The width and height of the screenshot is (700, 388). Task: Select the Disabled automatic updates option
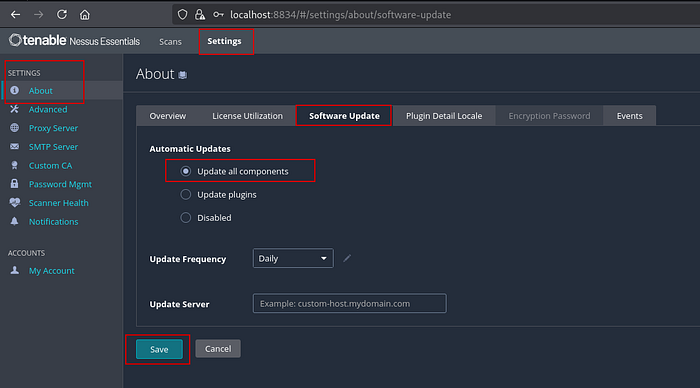[186, 217]
